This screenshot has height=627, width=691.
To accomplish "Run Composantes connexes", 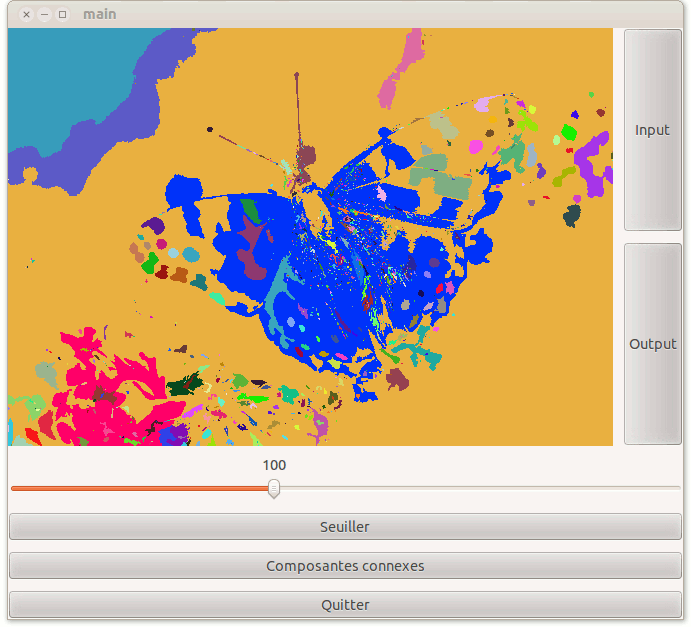I will [345, 566].
